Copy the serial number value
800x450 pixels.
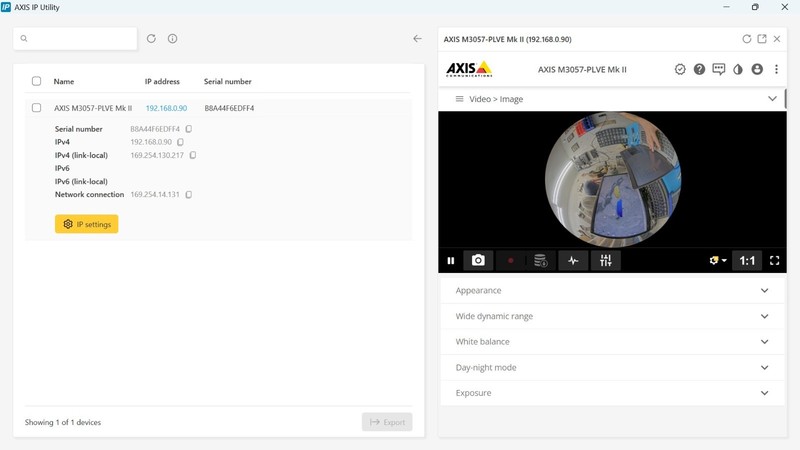click(x=189, y=129)
